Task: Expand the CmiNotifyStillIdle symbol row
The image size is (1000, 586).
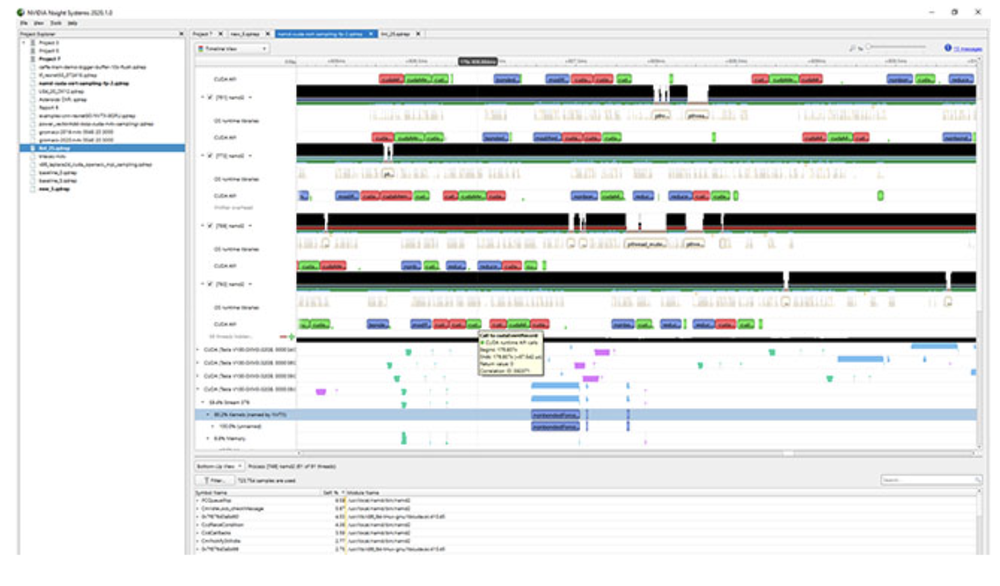Action: click(197, 541)
